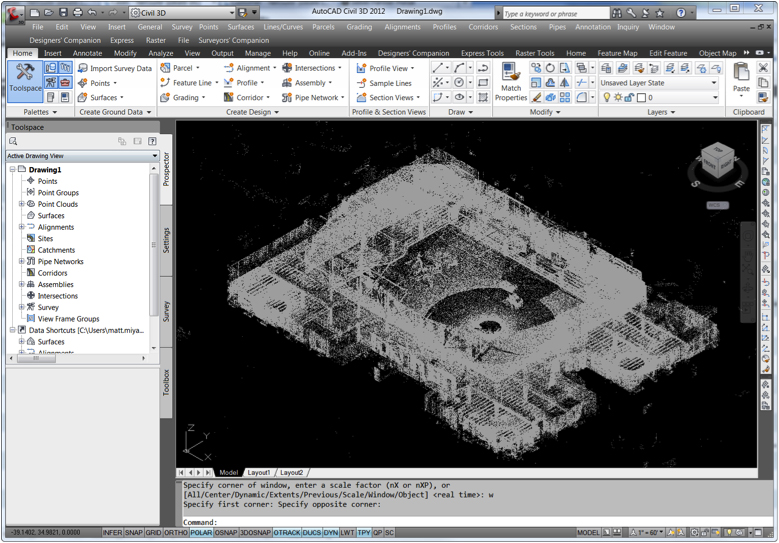The width and height of the screenshot is (779, 543).
Task: Click the Open folder icon in quick access toolbar
Action: (49, 13)
